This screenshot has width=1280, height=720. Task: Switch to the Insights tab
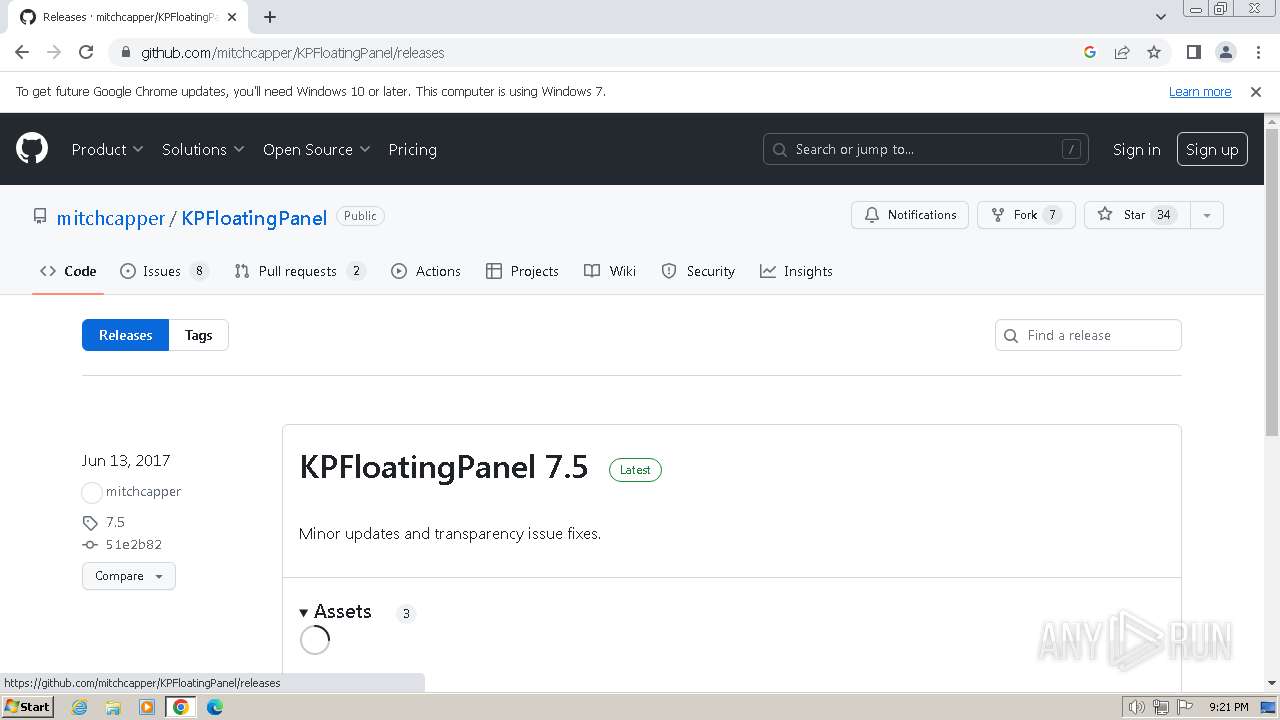[796, 271]
